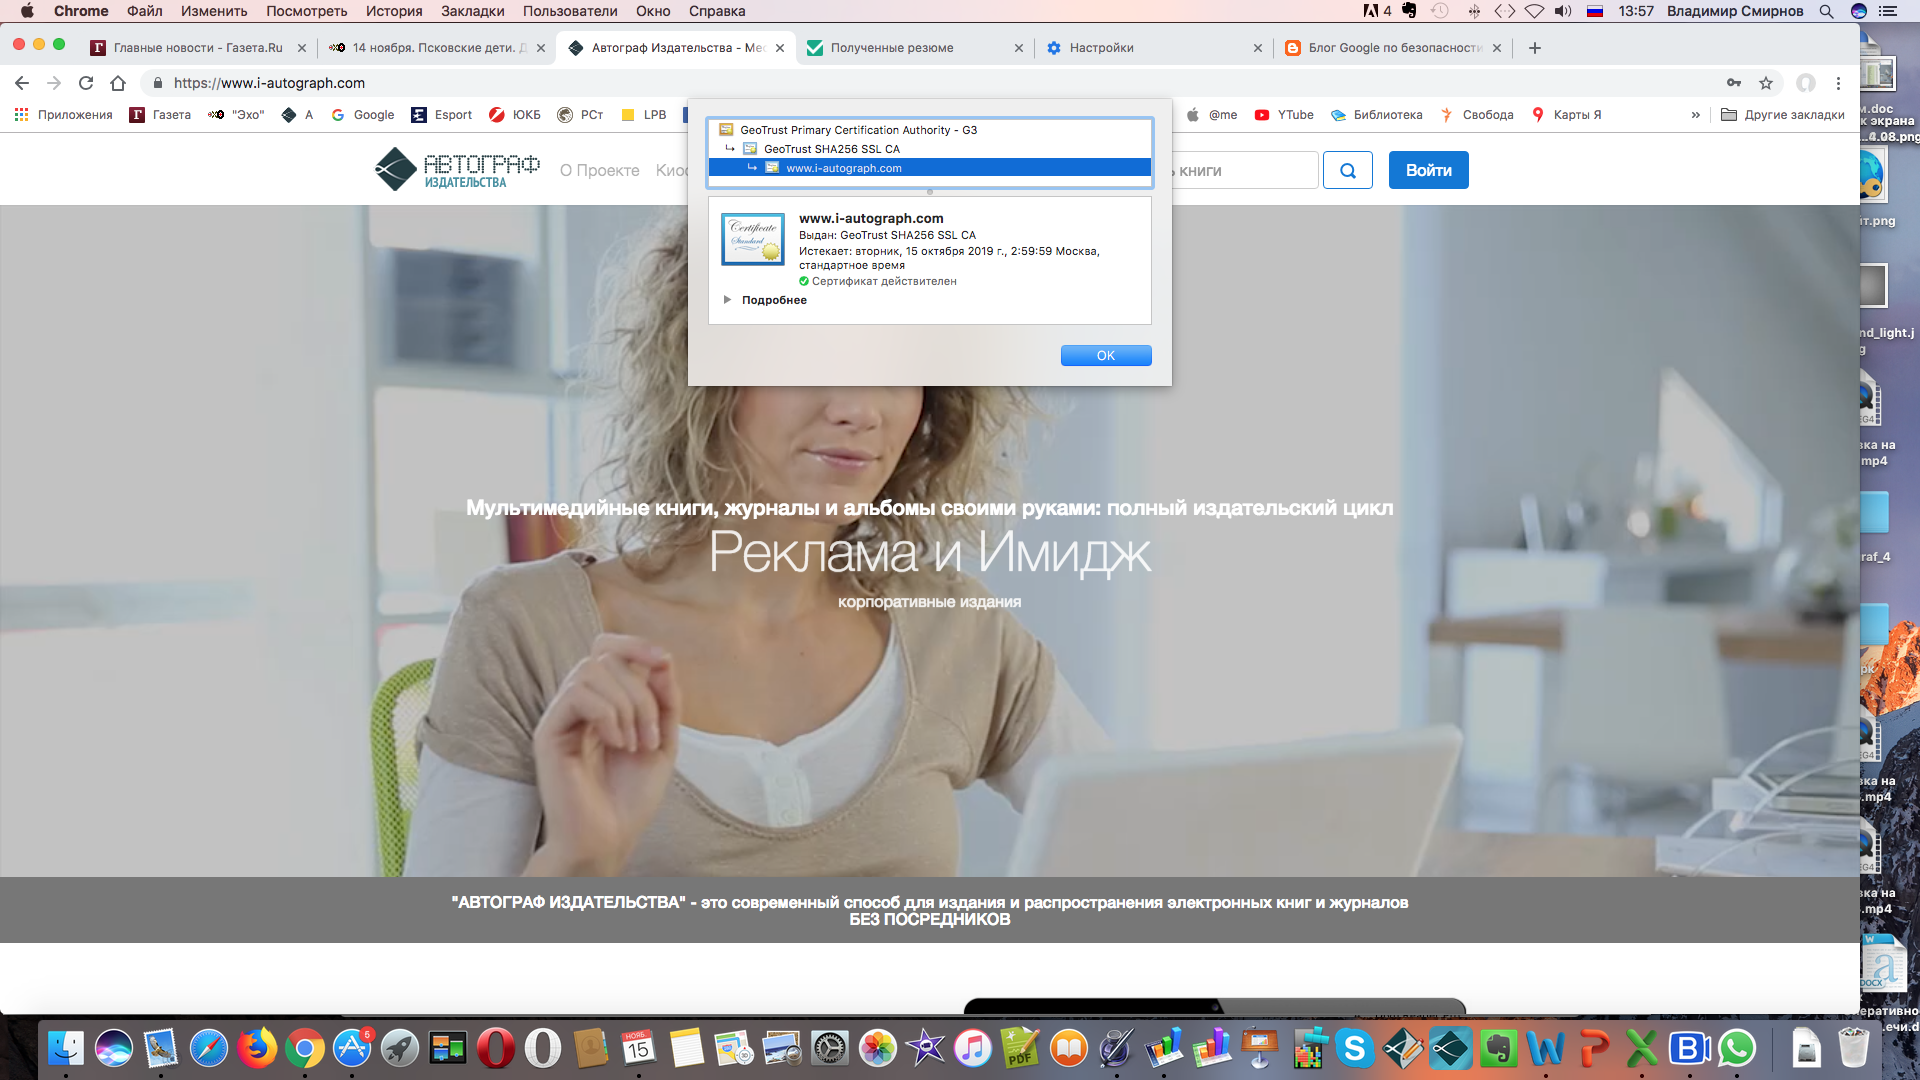Viewport: 1920px width, 1080px height.
Task: Open Газета bookmark
Action: tap(160, 115)
